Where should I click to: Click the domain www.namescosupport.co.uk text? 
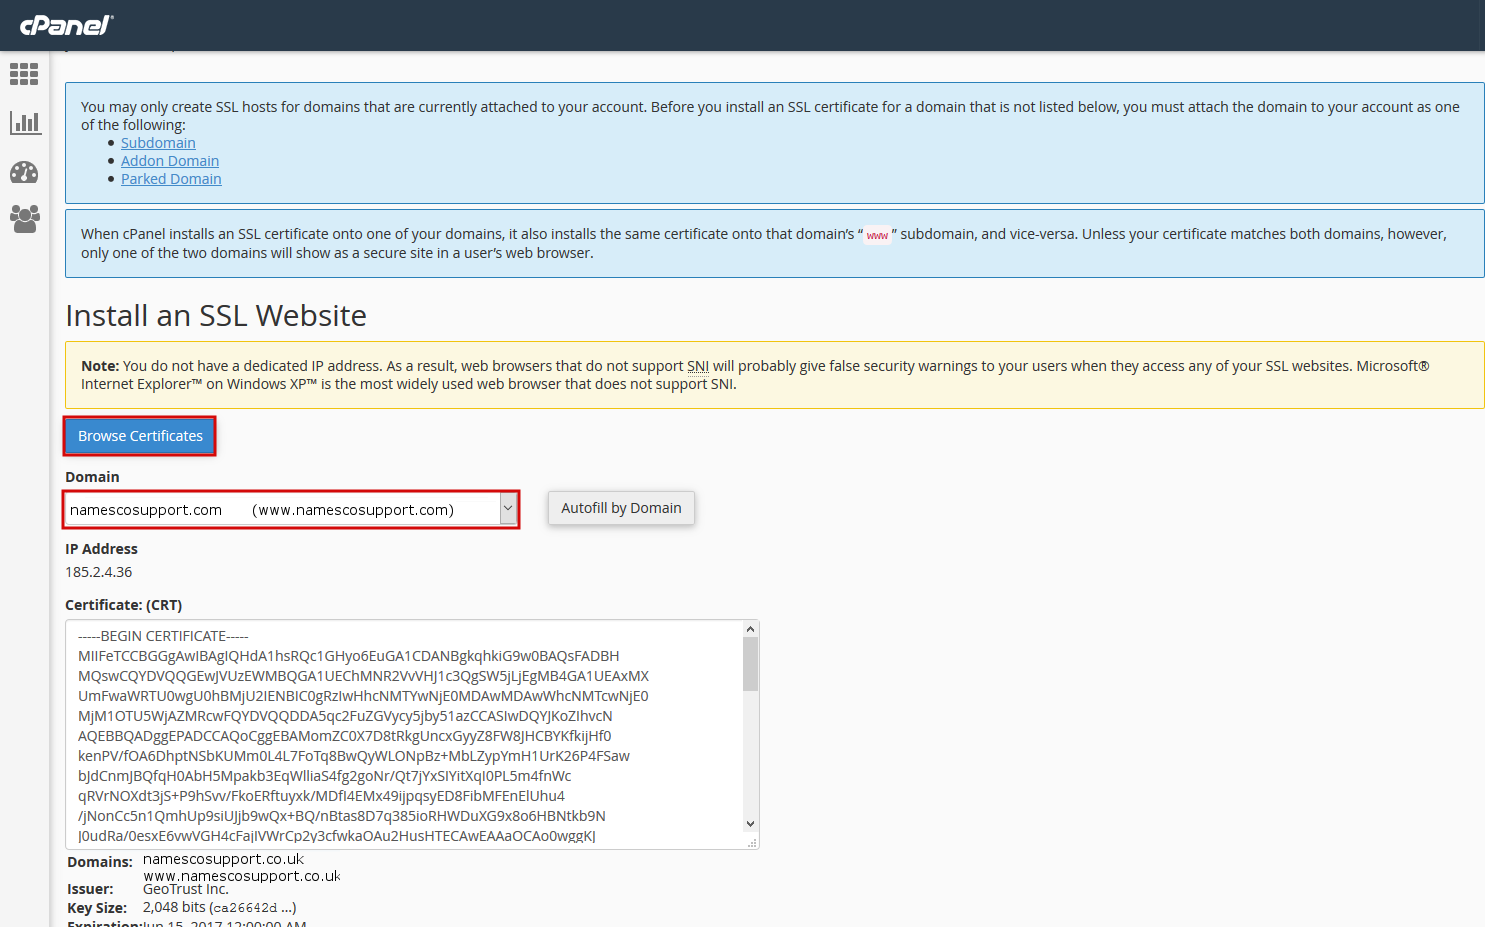click(x=242, y=876)
